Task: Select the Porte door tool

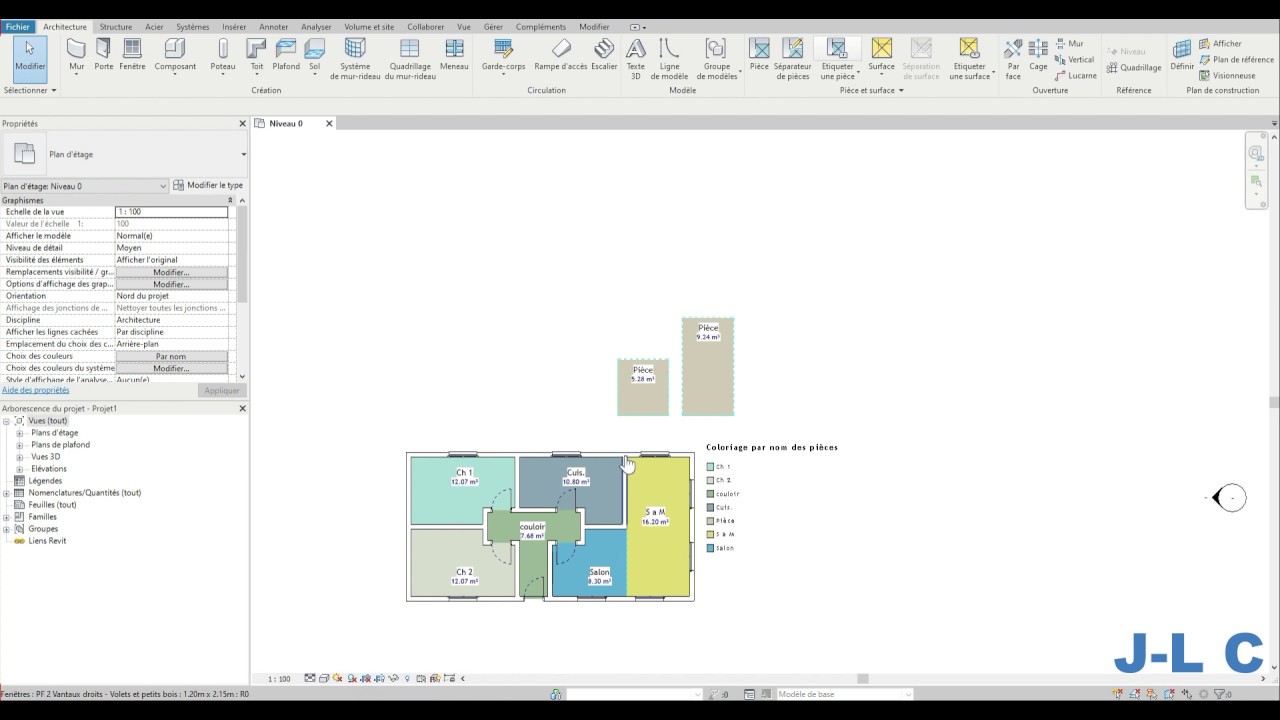Action: pos(103,55)
